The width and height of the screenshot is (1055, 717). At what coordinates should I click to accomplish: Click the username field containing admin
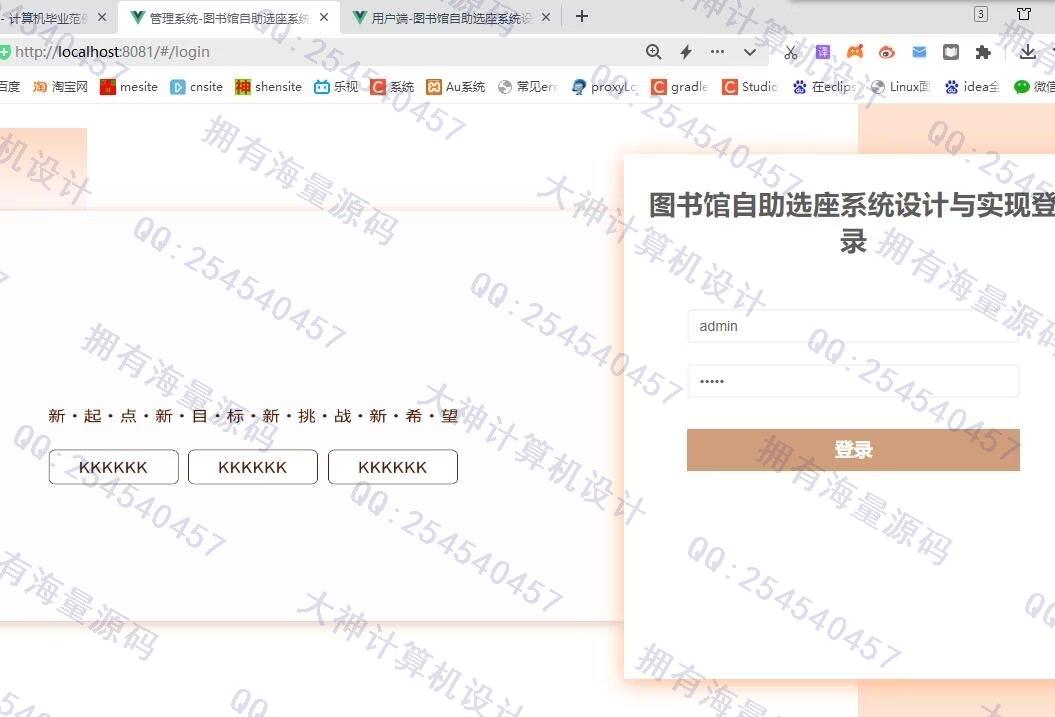pyautogui.click(x=853, y=326)
